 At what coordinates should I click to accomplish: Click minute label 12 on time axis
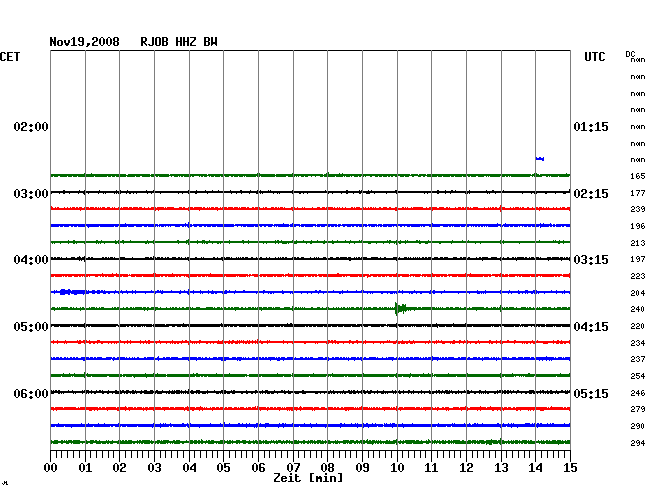(x=466, y=468)
